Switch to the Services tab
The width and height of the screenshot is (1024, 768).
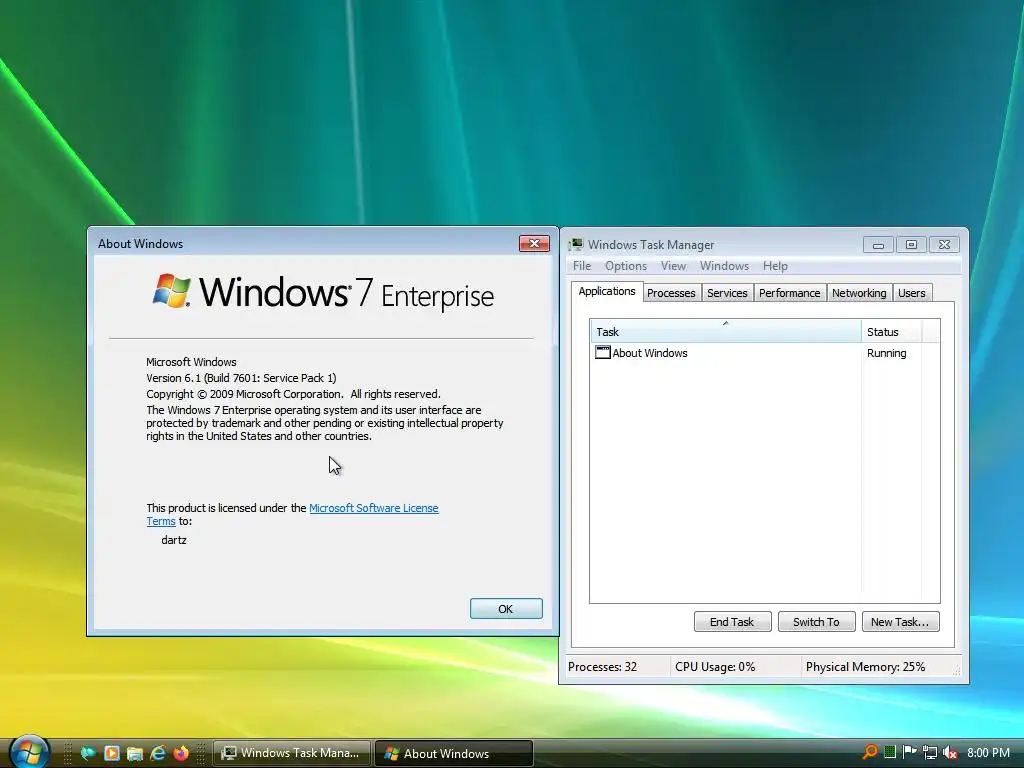pyautogui.click(x=727, y=293)
